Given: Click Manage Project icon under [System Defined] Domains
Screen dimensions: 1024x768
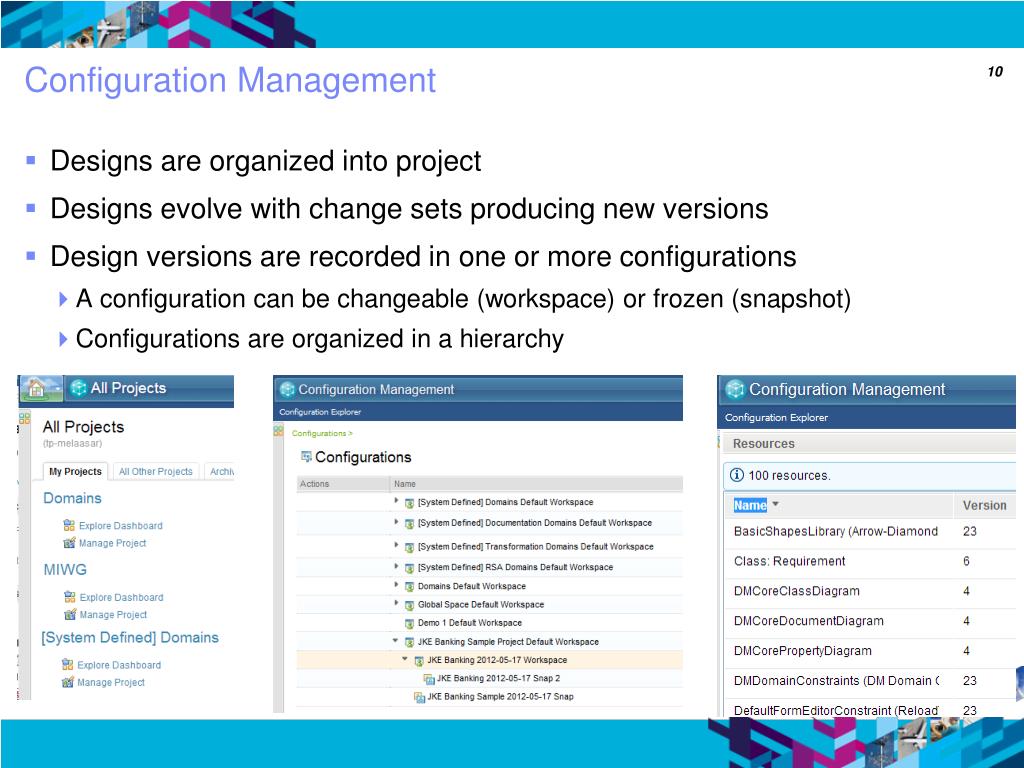Looking at the screenshot, I should [x=68, y=682].
